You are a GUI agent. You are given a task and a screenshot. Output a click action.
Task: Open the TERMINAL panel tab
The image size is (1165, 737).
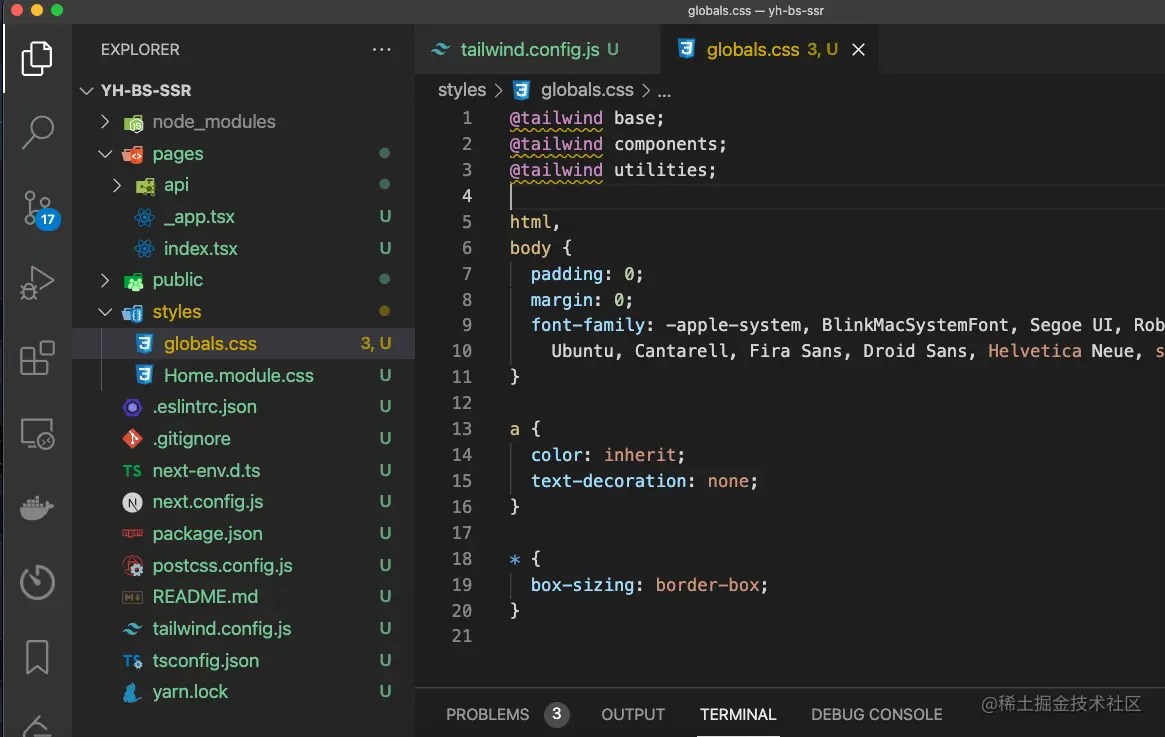coord(738,714)
